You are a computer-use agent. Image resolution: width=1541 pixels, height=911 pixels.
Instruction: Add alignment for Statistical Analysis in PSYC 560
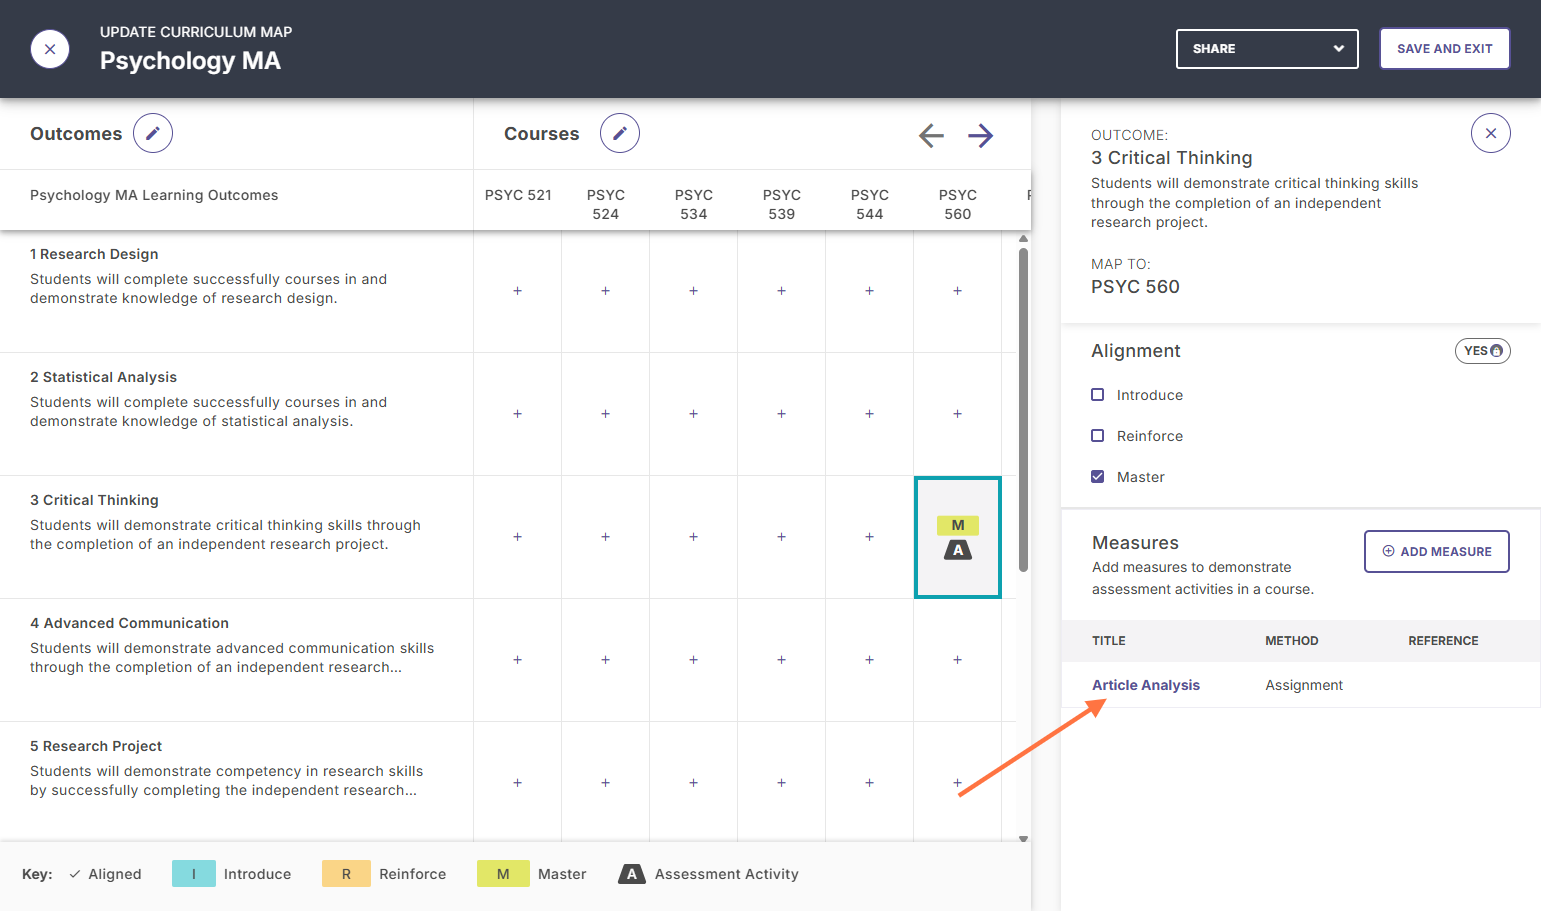tap(957, 414)
